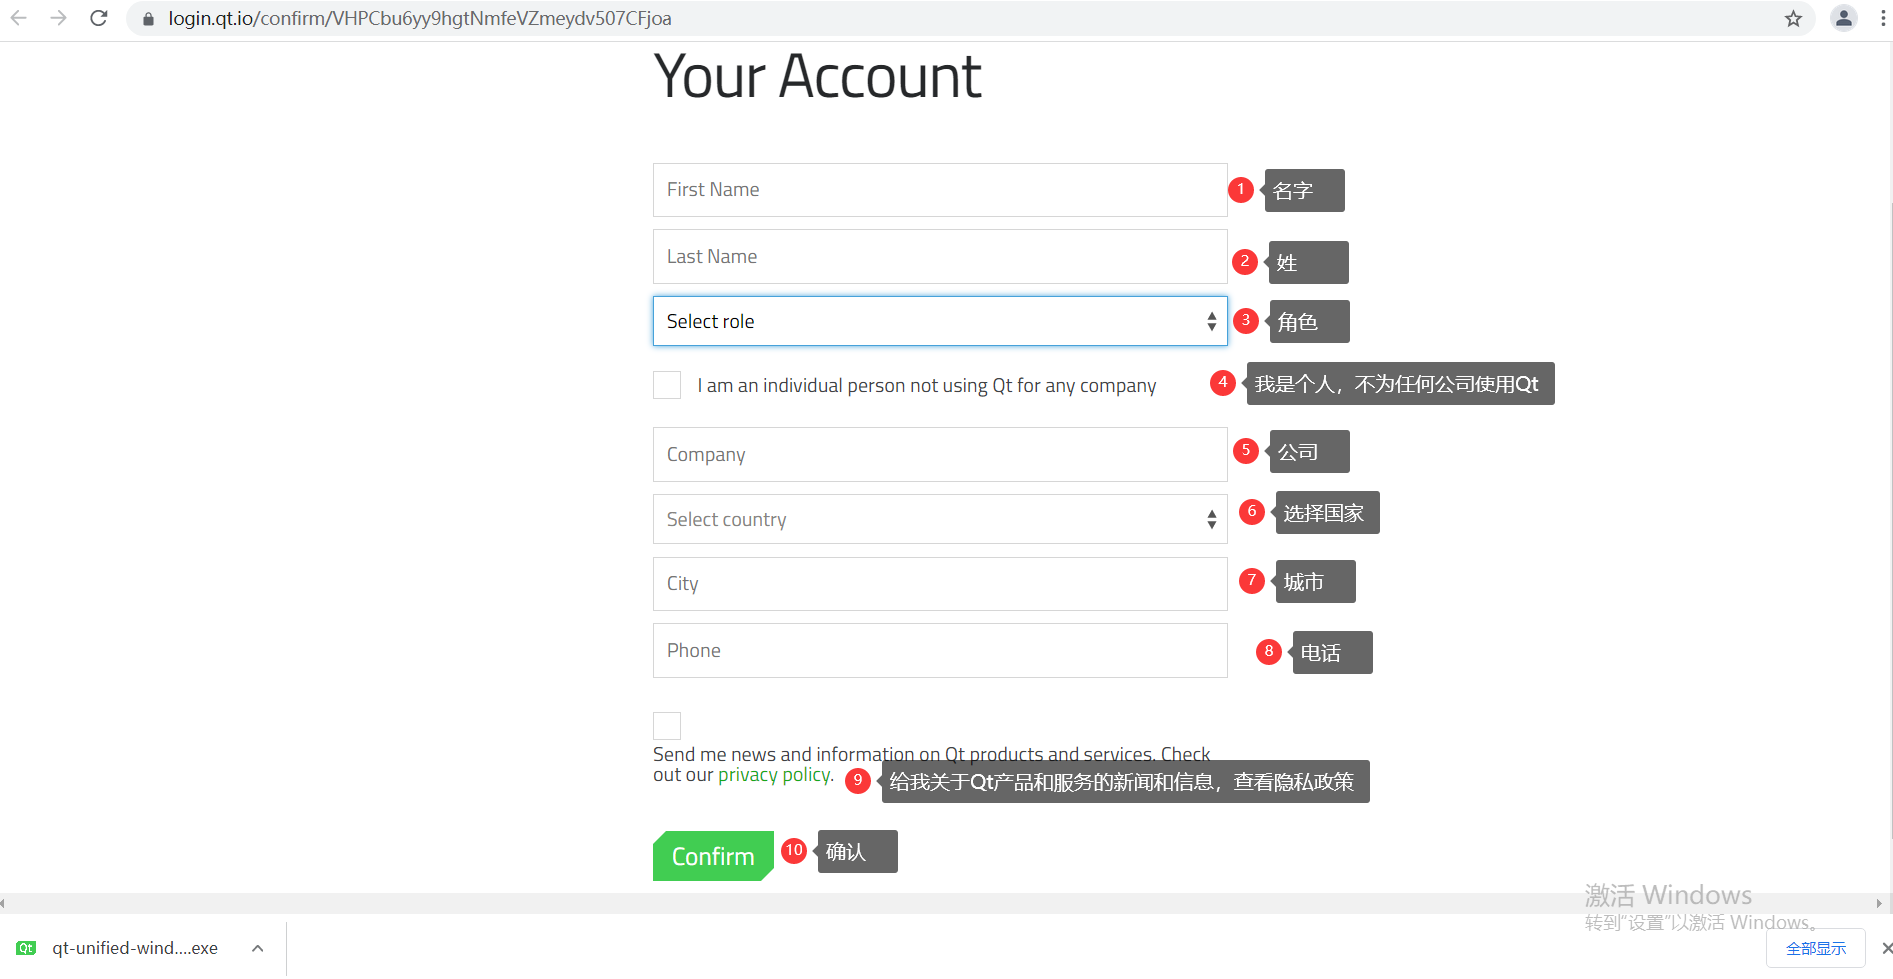1893x979 pixels.
Task: Open the Select country dropdown
Action: [940, 519]
